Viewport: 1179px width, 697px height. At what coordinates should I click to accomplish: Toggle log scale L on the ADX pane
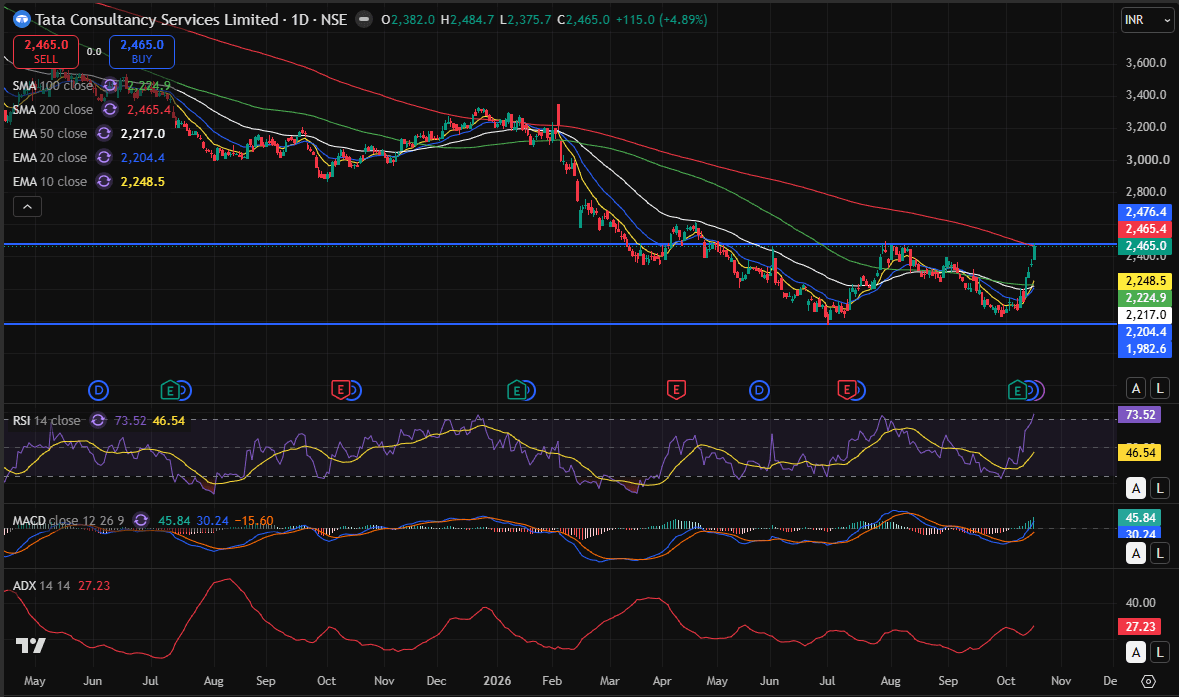point(1160,653)
